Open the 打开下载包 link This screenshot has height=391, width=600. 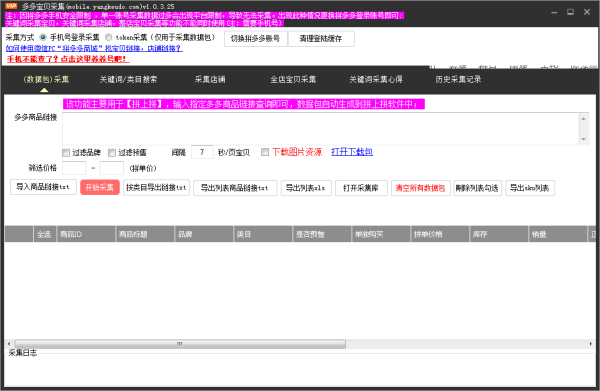point(352,152)
